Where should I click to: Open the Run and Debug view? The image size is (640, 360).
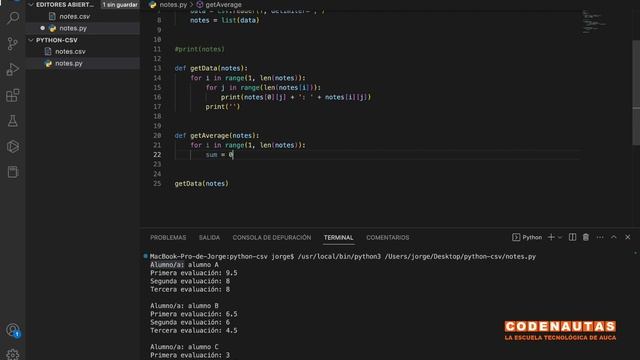13,69
